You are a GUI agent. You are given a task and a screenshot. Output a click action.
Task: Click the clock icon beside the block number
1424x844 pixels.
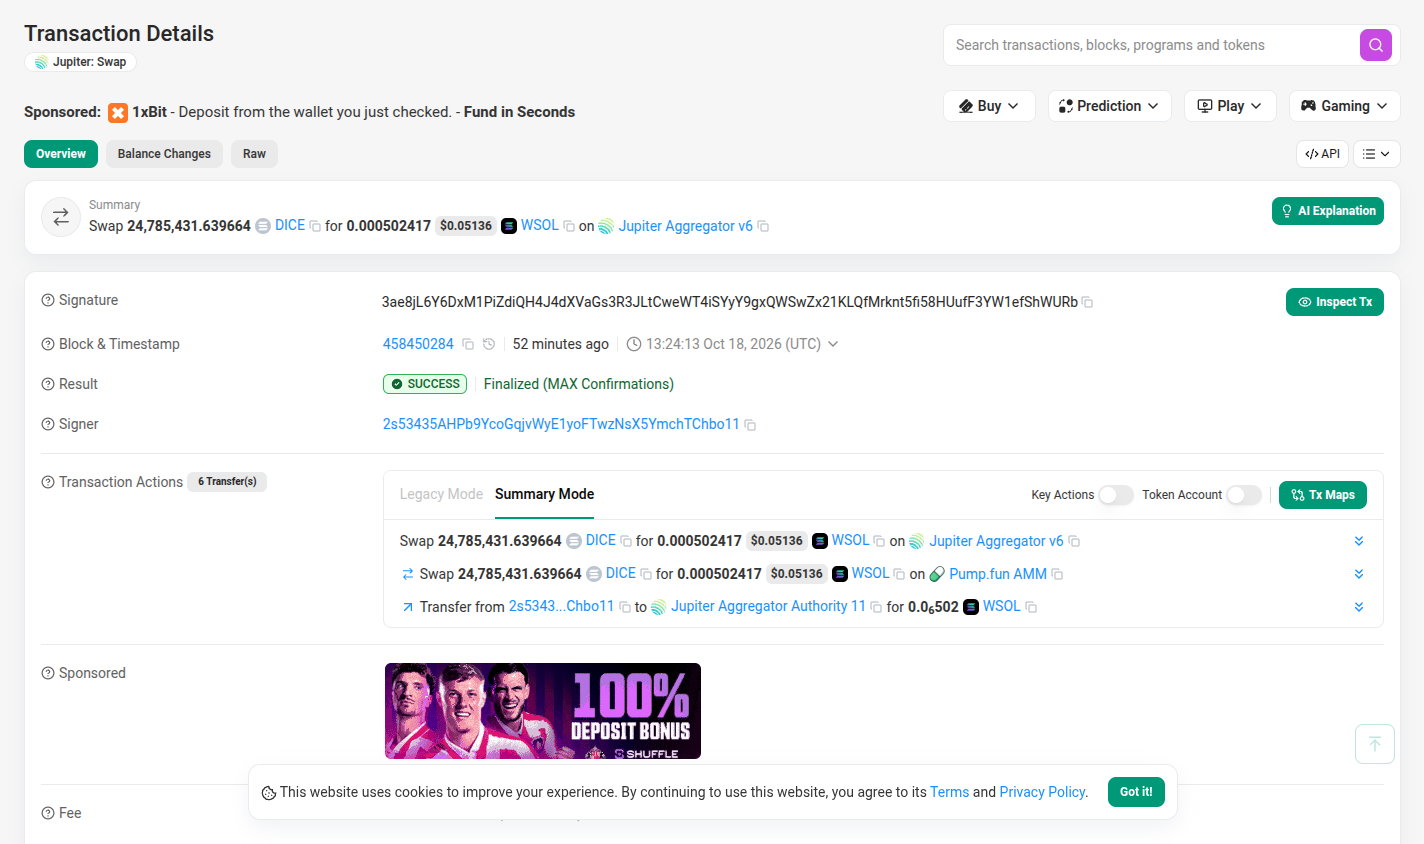pyautogui.click(x=489, y=344)
